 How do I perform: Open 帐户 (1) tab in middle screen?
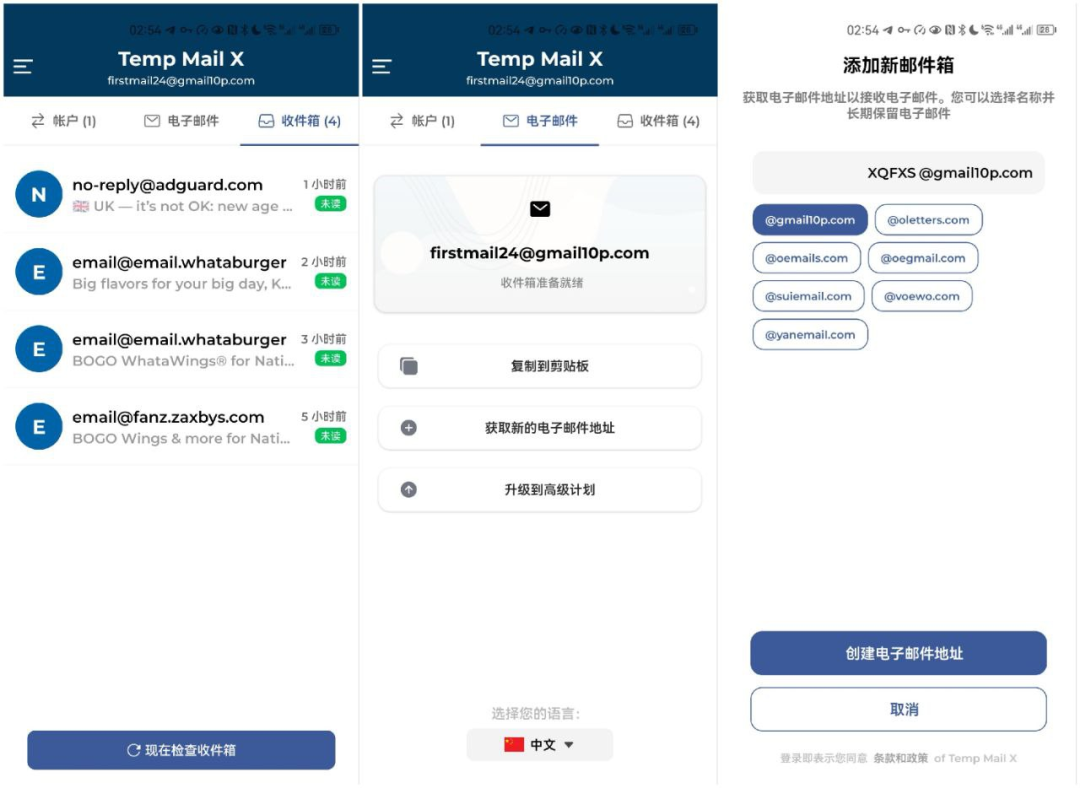tap(422, 121)
